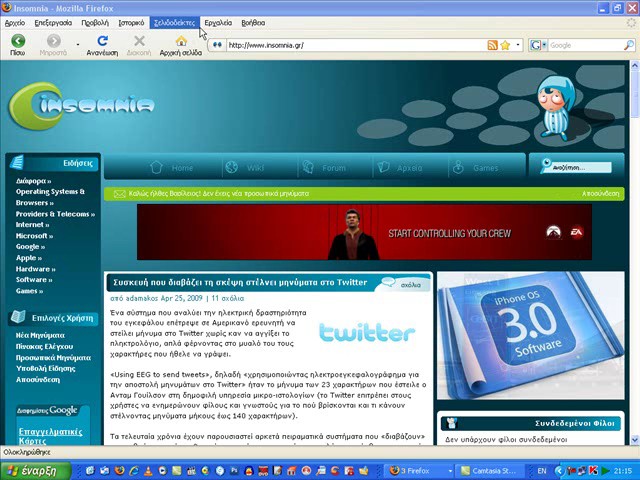Click Αποσύνδεση in the green welcome bar
640x480 pixels.
point(600,193)
